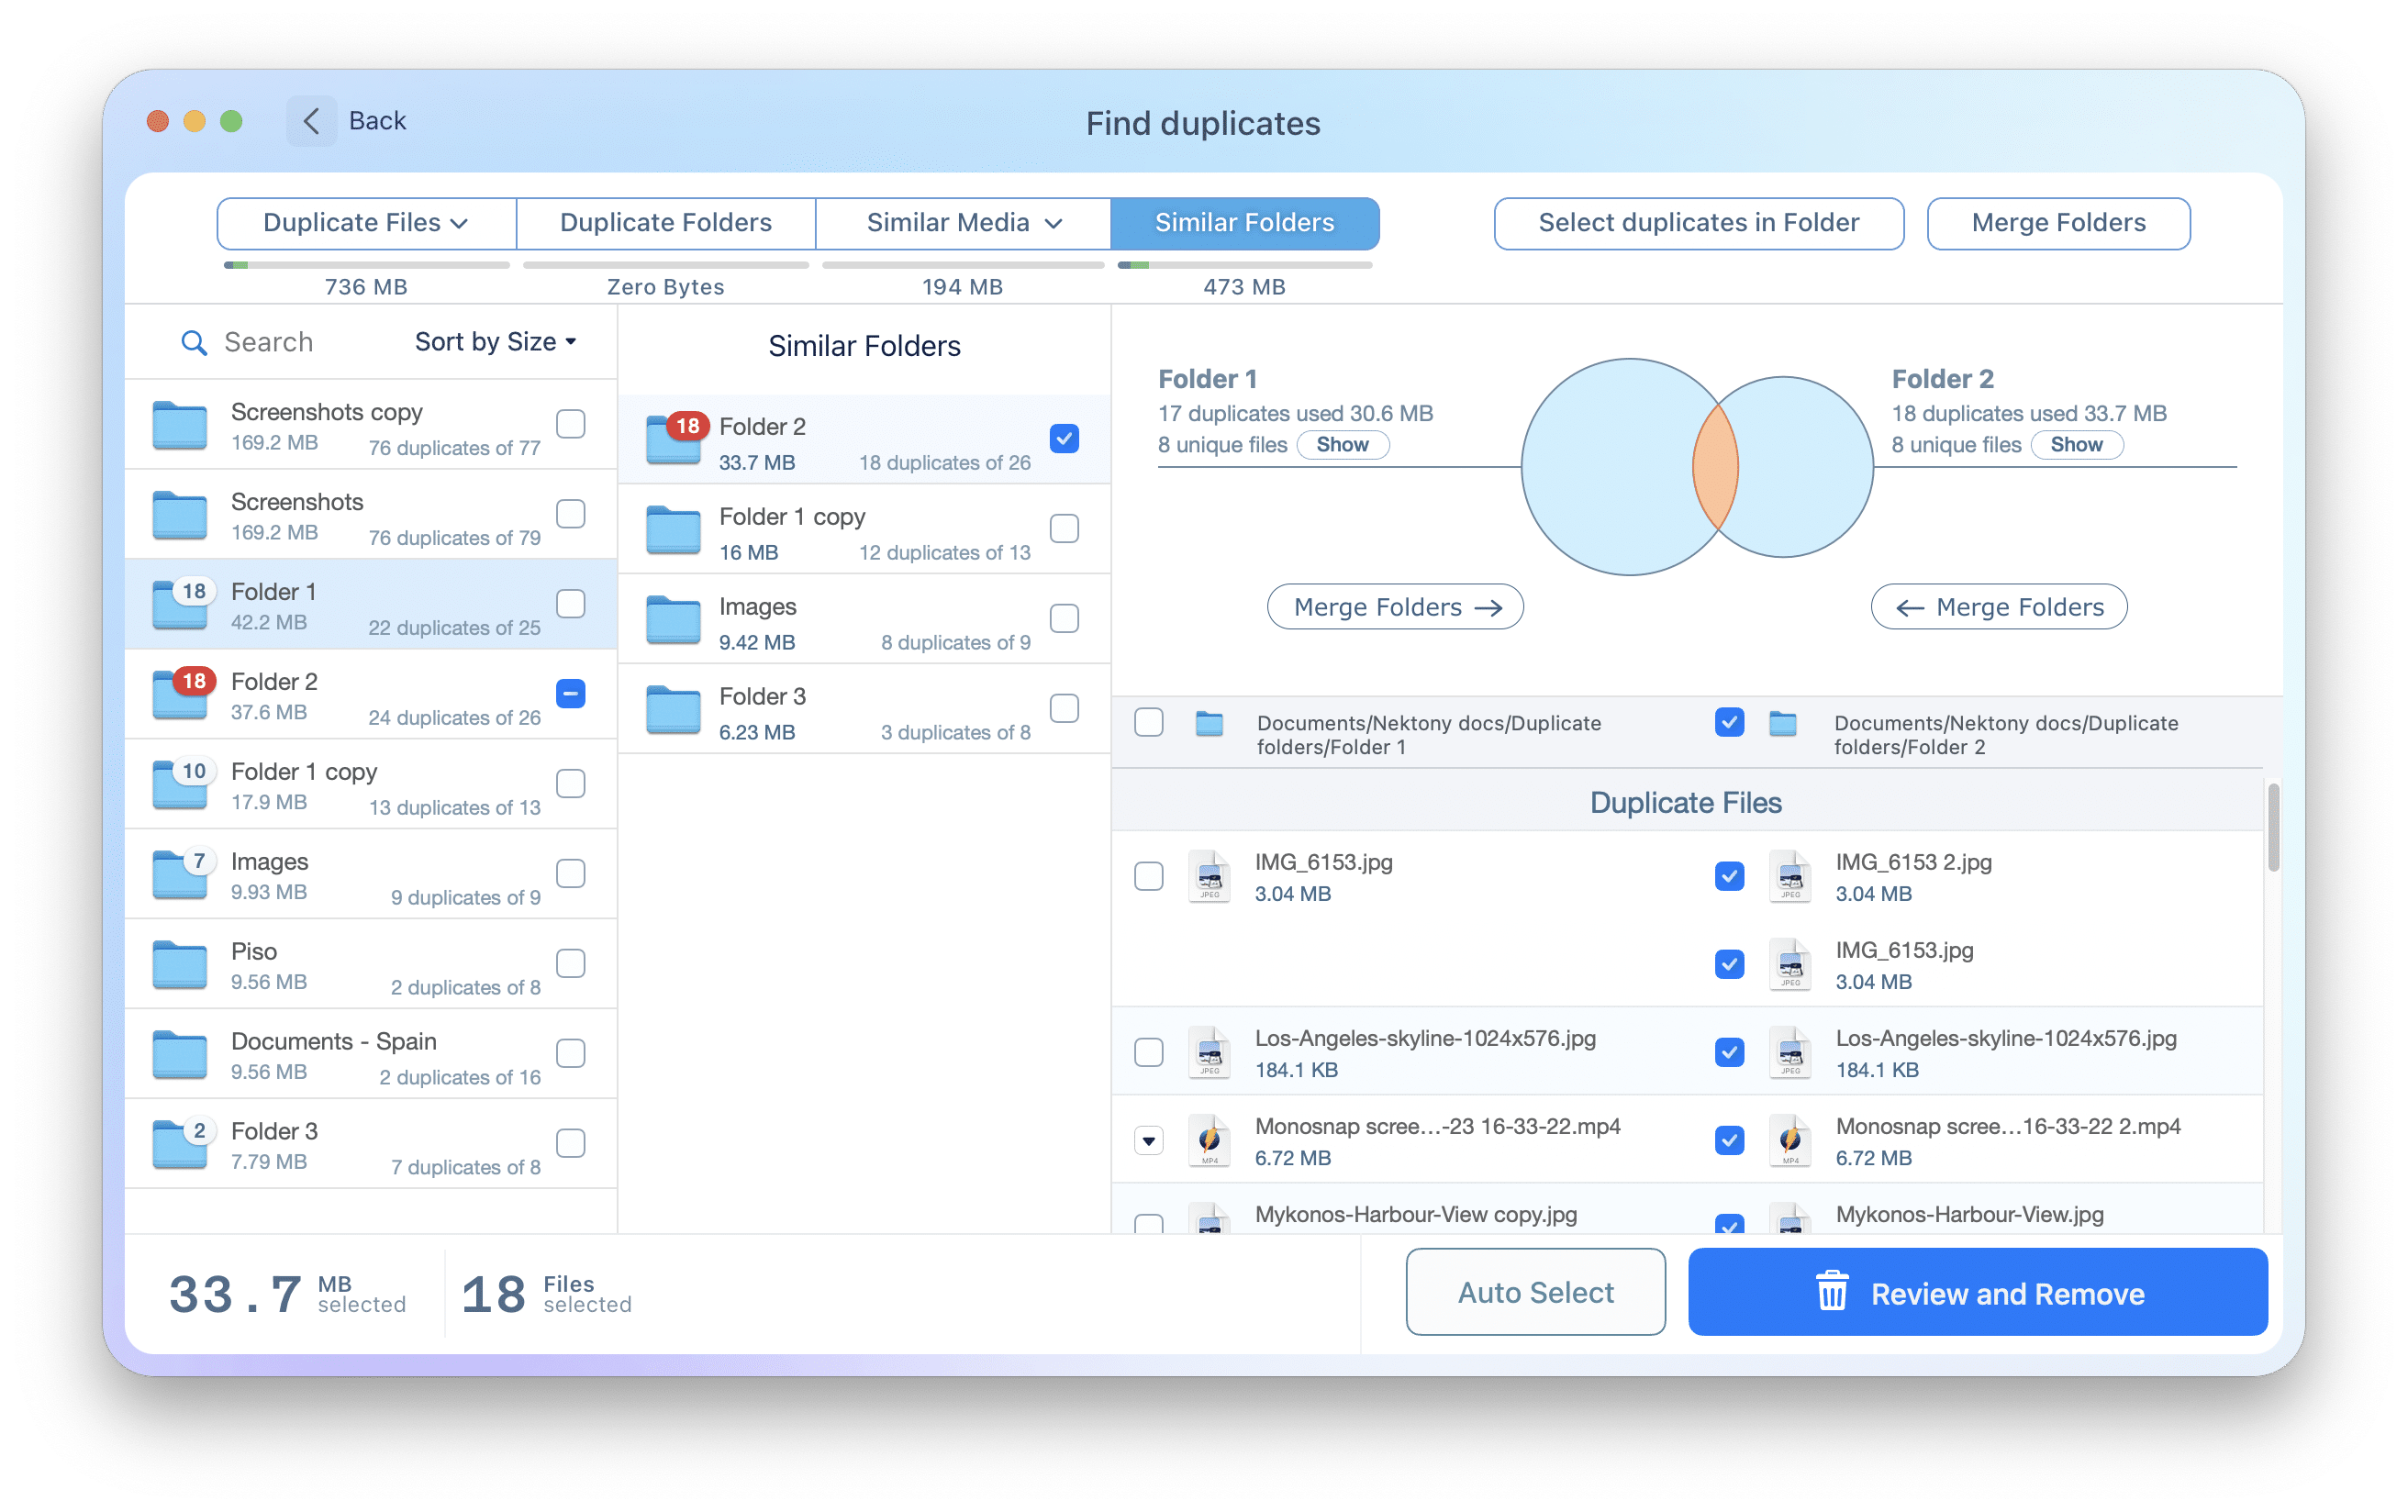
Task: Switch to the Similar Media tab
Action: point(964,223)
